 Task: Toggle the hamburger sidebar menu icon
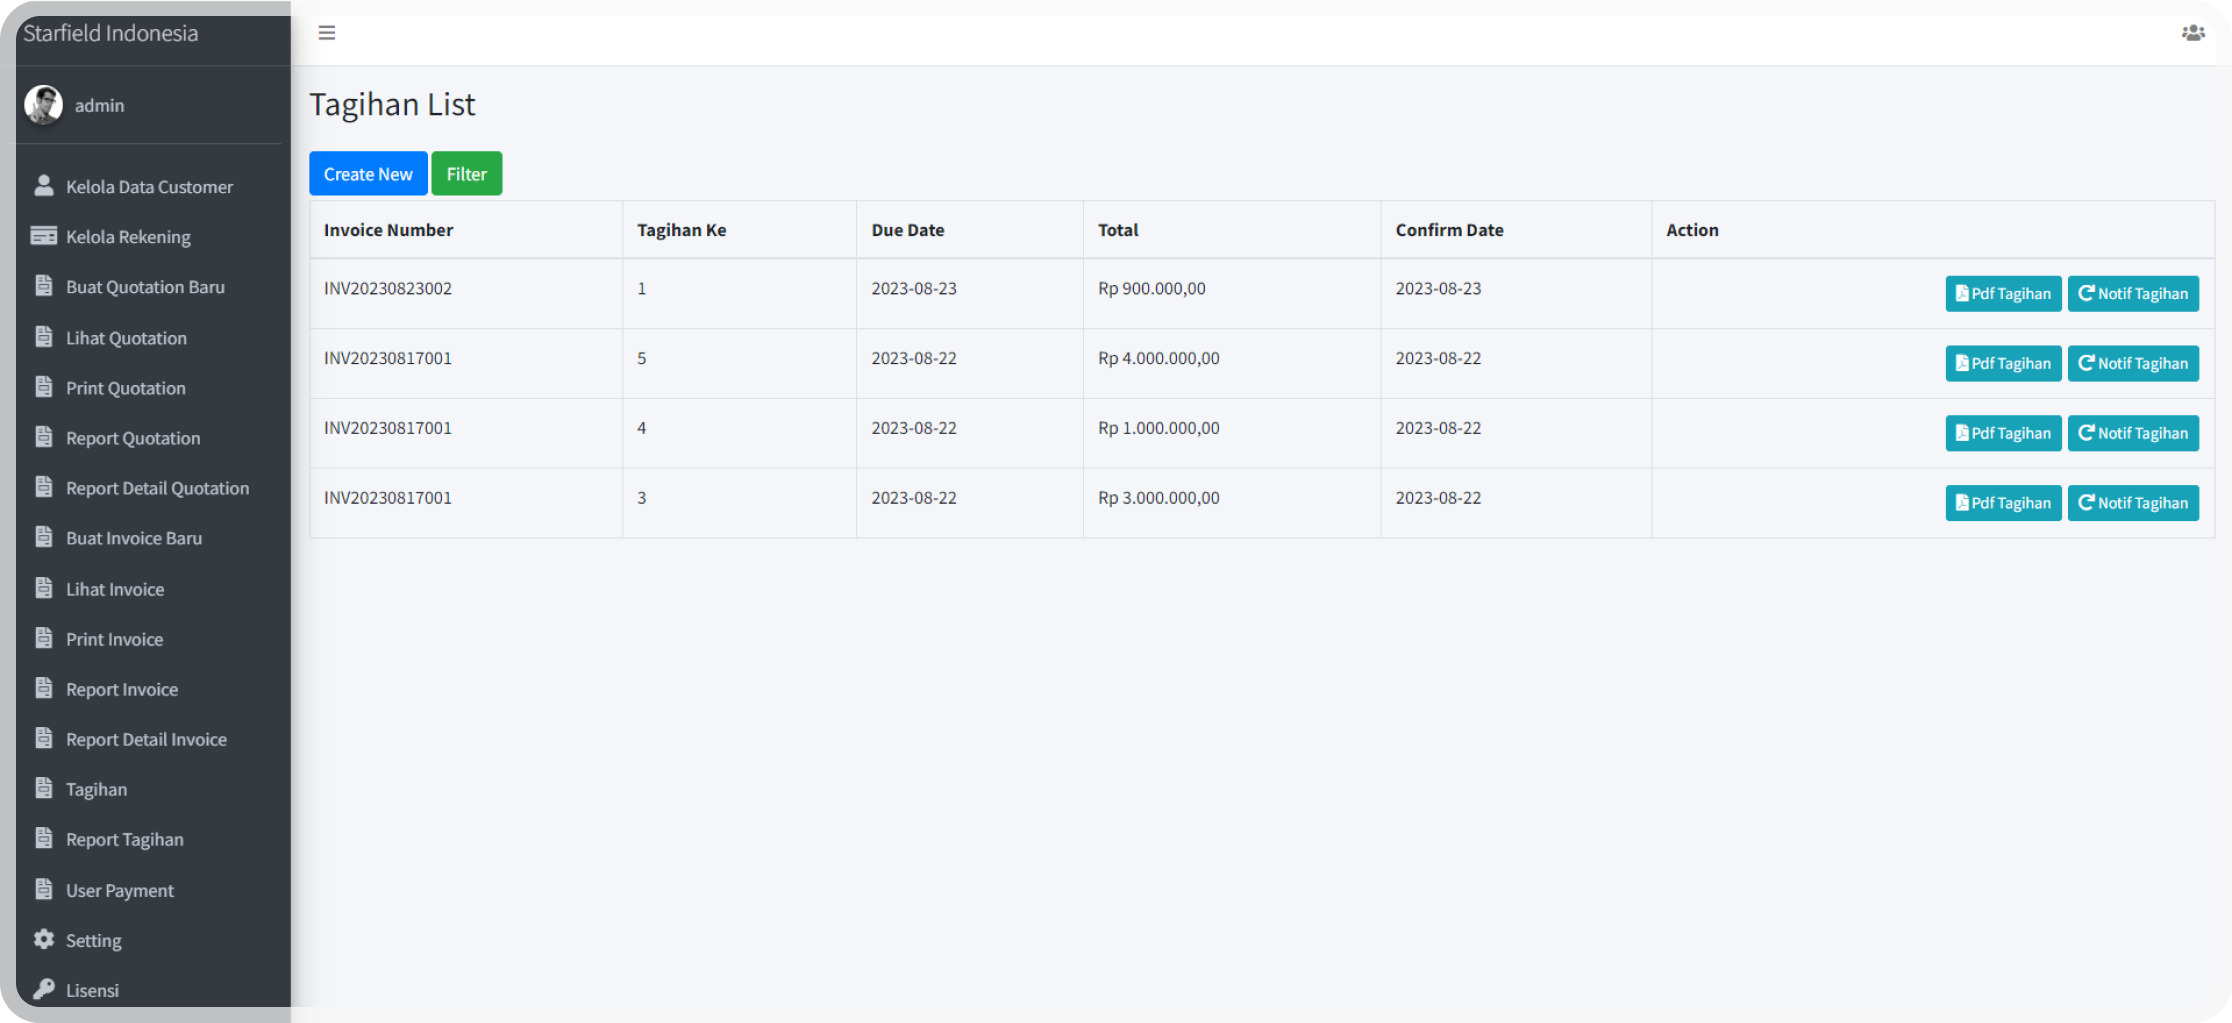[326, 33]
